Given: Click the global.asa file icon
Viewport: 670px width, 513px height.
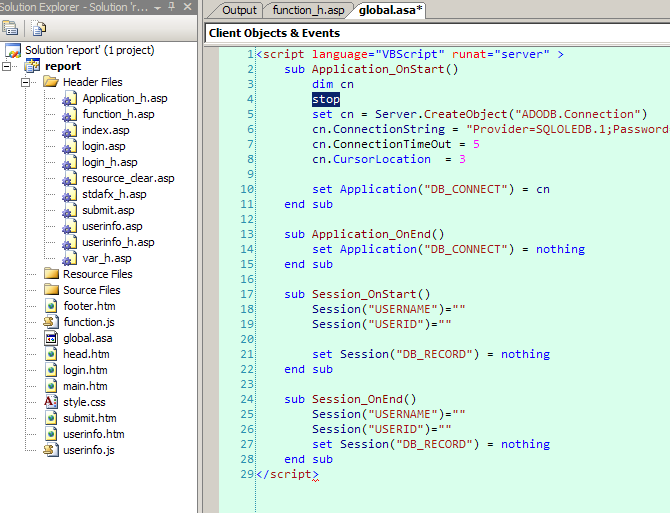Looking at the screenshot, I should (x=51, y=338).
